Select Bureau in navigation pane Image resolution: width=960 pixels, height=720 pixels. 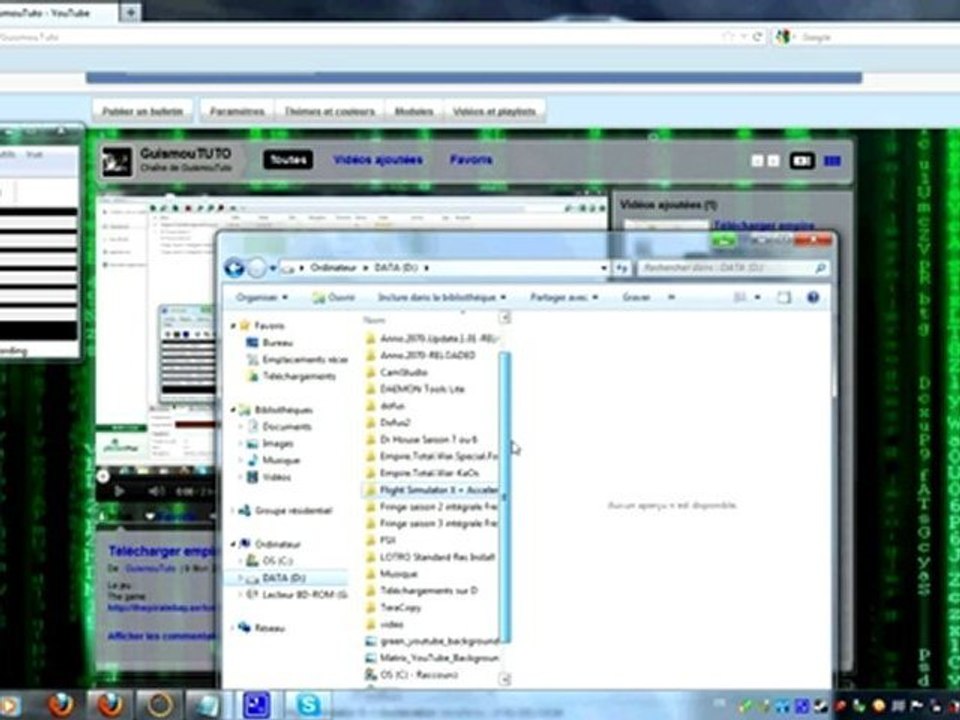(277, 342)
